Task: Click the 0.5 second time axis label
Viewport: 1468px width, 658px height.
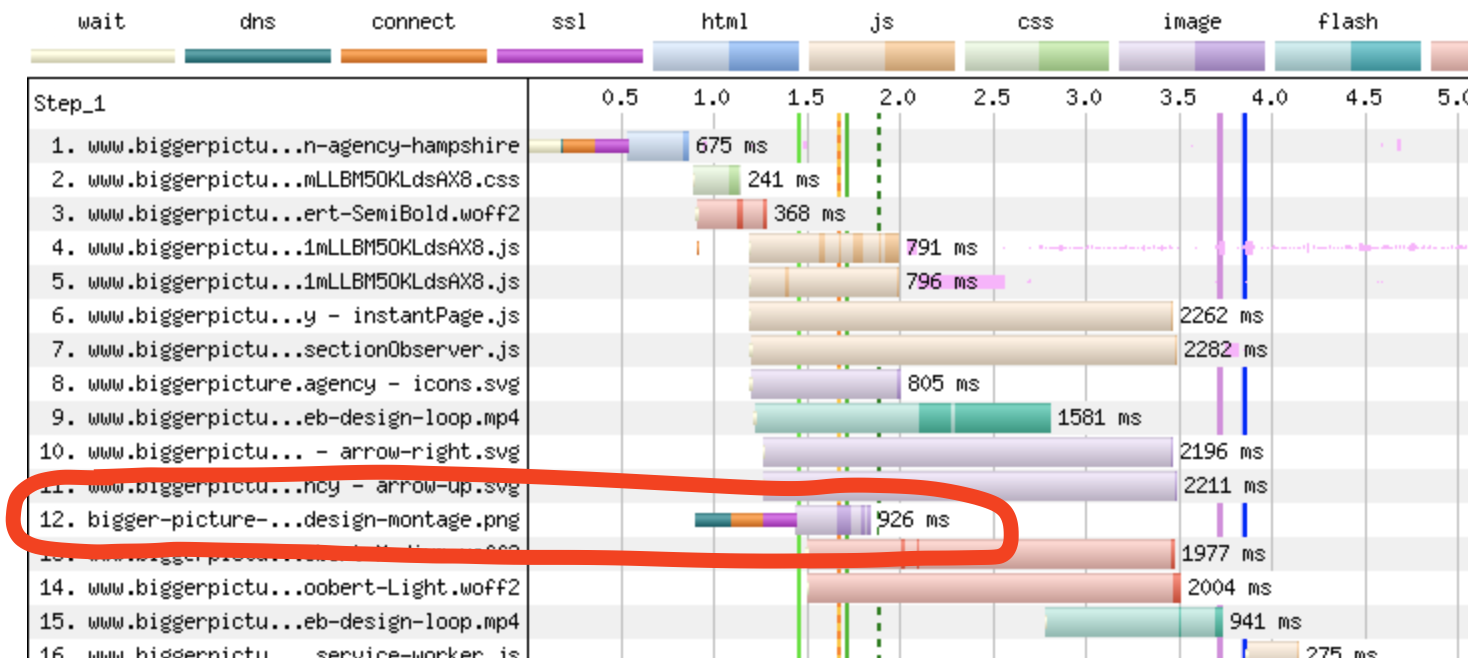Action: coord(620,98)
